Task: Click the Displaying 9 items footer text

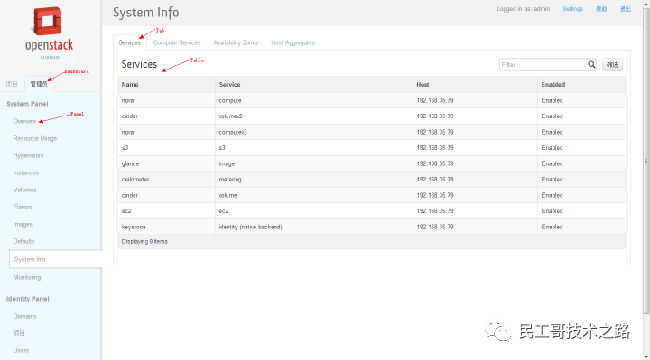Action: (x=145, y=241)
